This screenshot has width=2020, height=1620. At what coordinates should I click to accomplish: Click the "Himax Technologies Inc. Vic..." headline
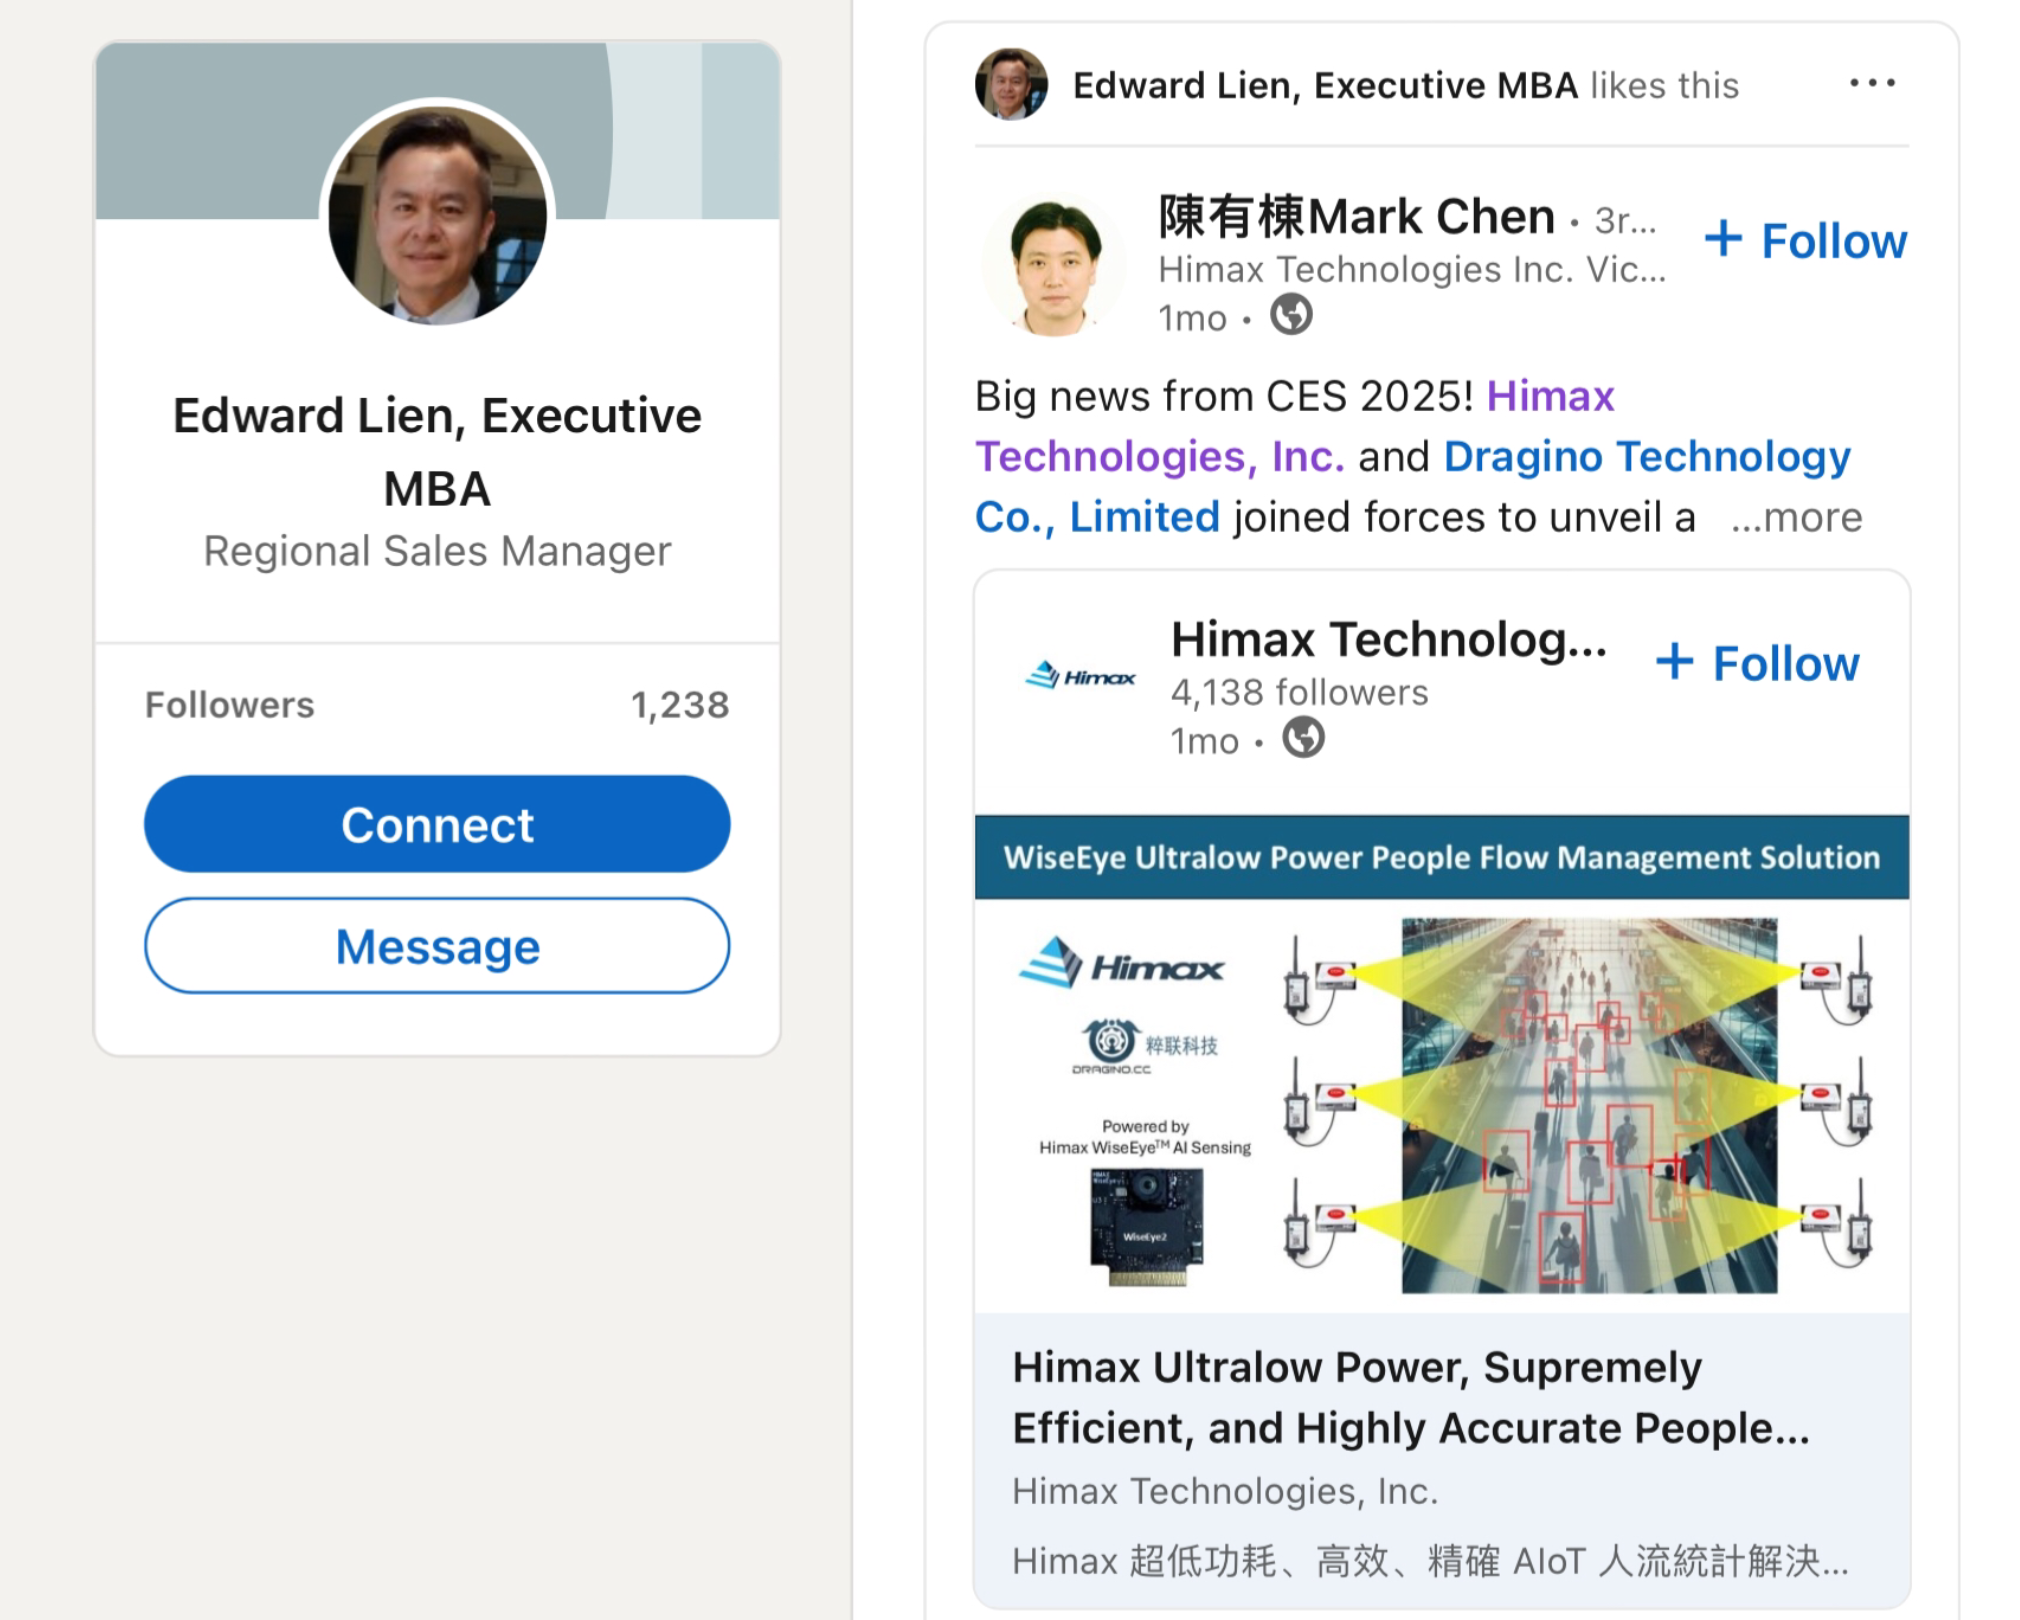pyautogui.click(x=1412, y=269)
